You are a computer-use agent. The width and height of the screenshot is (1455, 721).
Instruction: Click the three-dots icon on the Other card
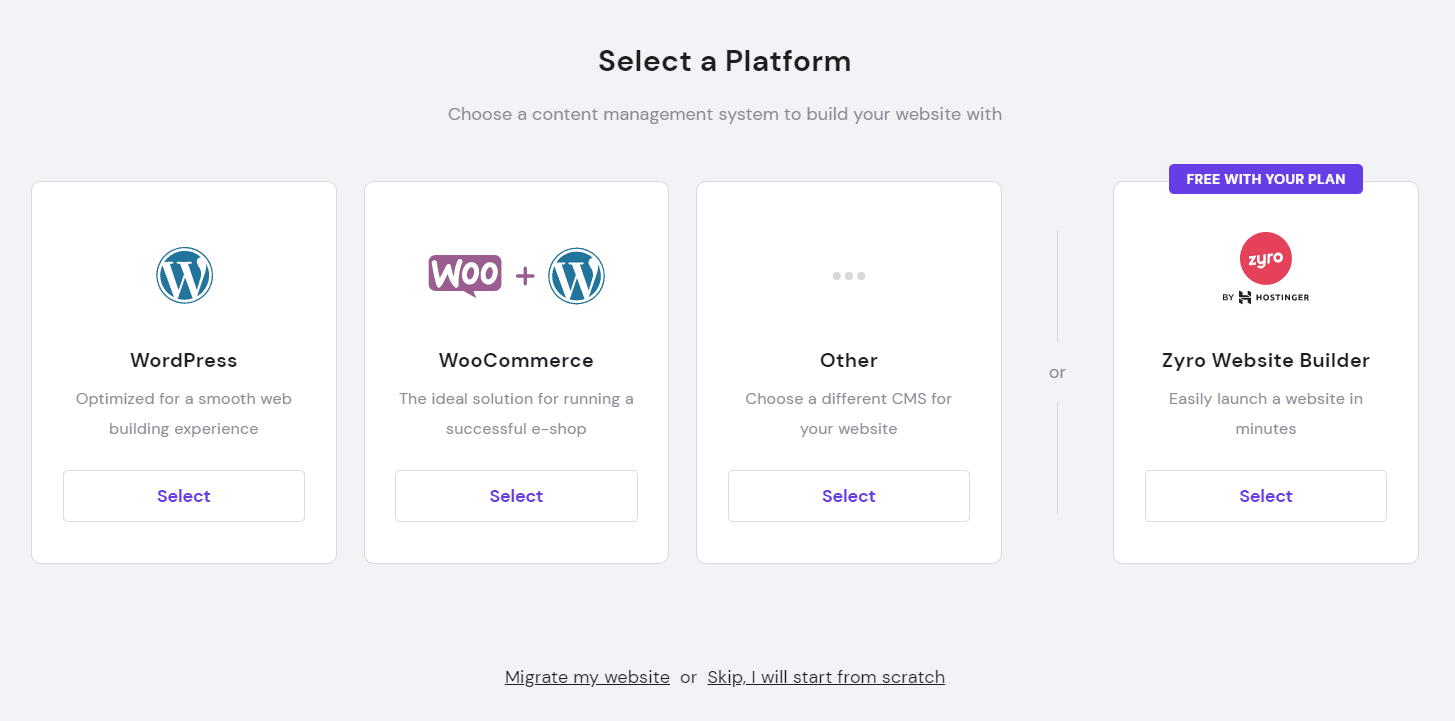(848, 275)
